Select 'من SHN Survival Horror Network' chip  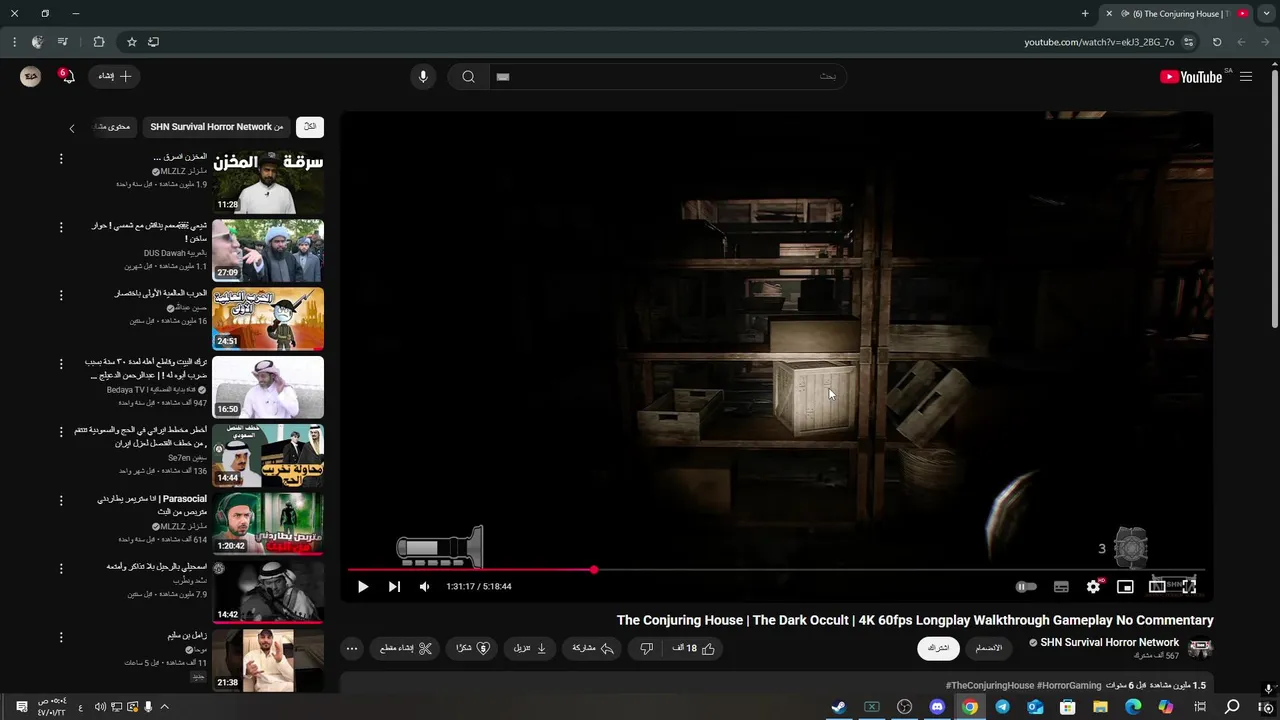(216, 127)
